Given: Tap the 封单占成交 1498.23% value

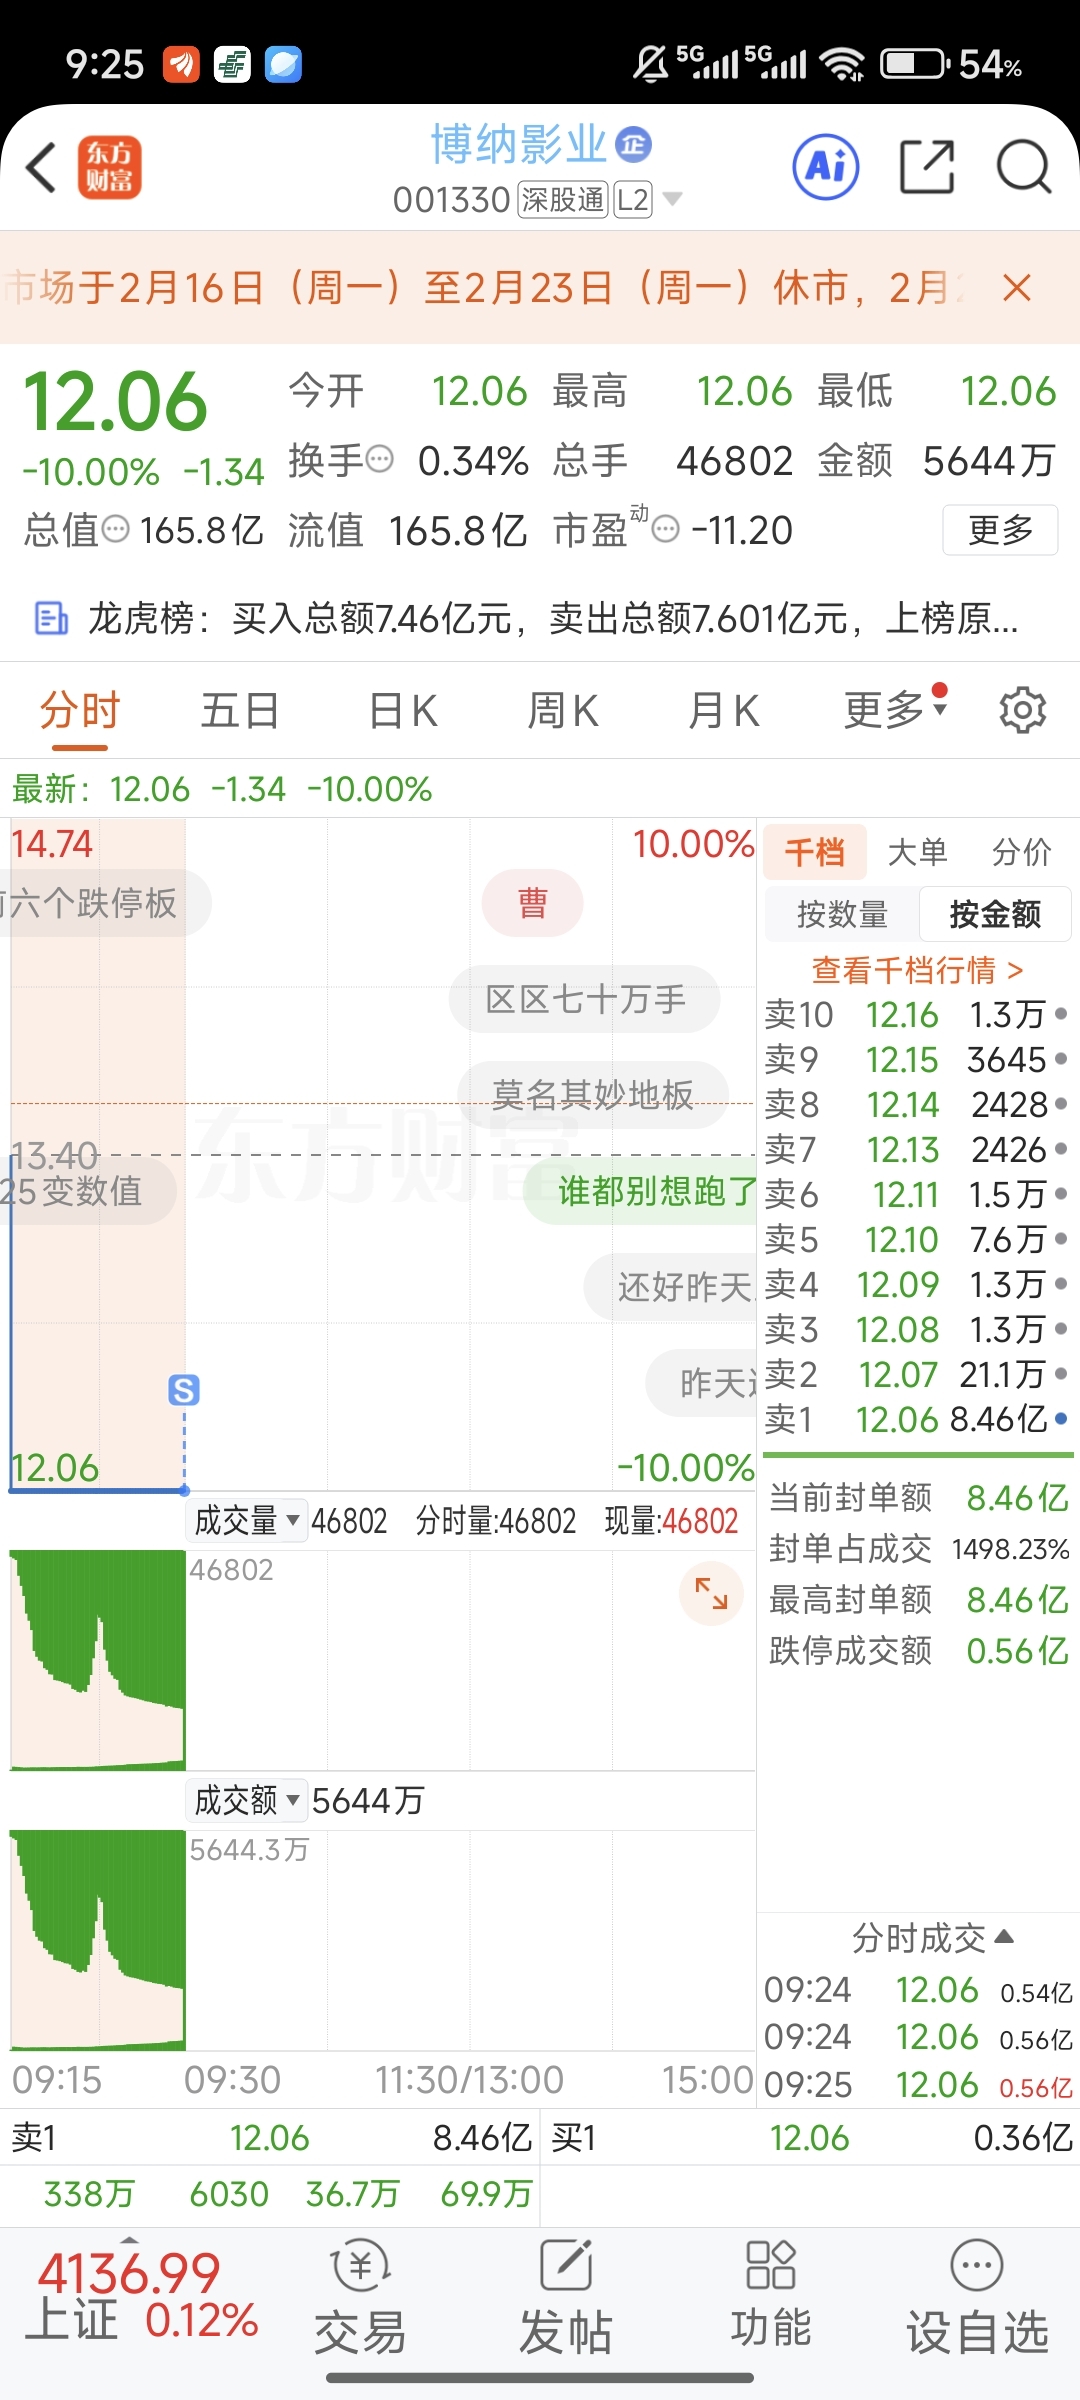Looking at the screenshot, I should (x=1010, y=1549).
